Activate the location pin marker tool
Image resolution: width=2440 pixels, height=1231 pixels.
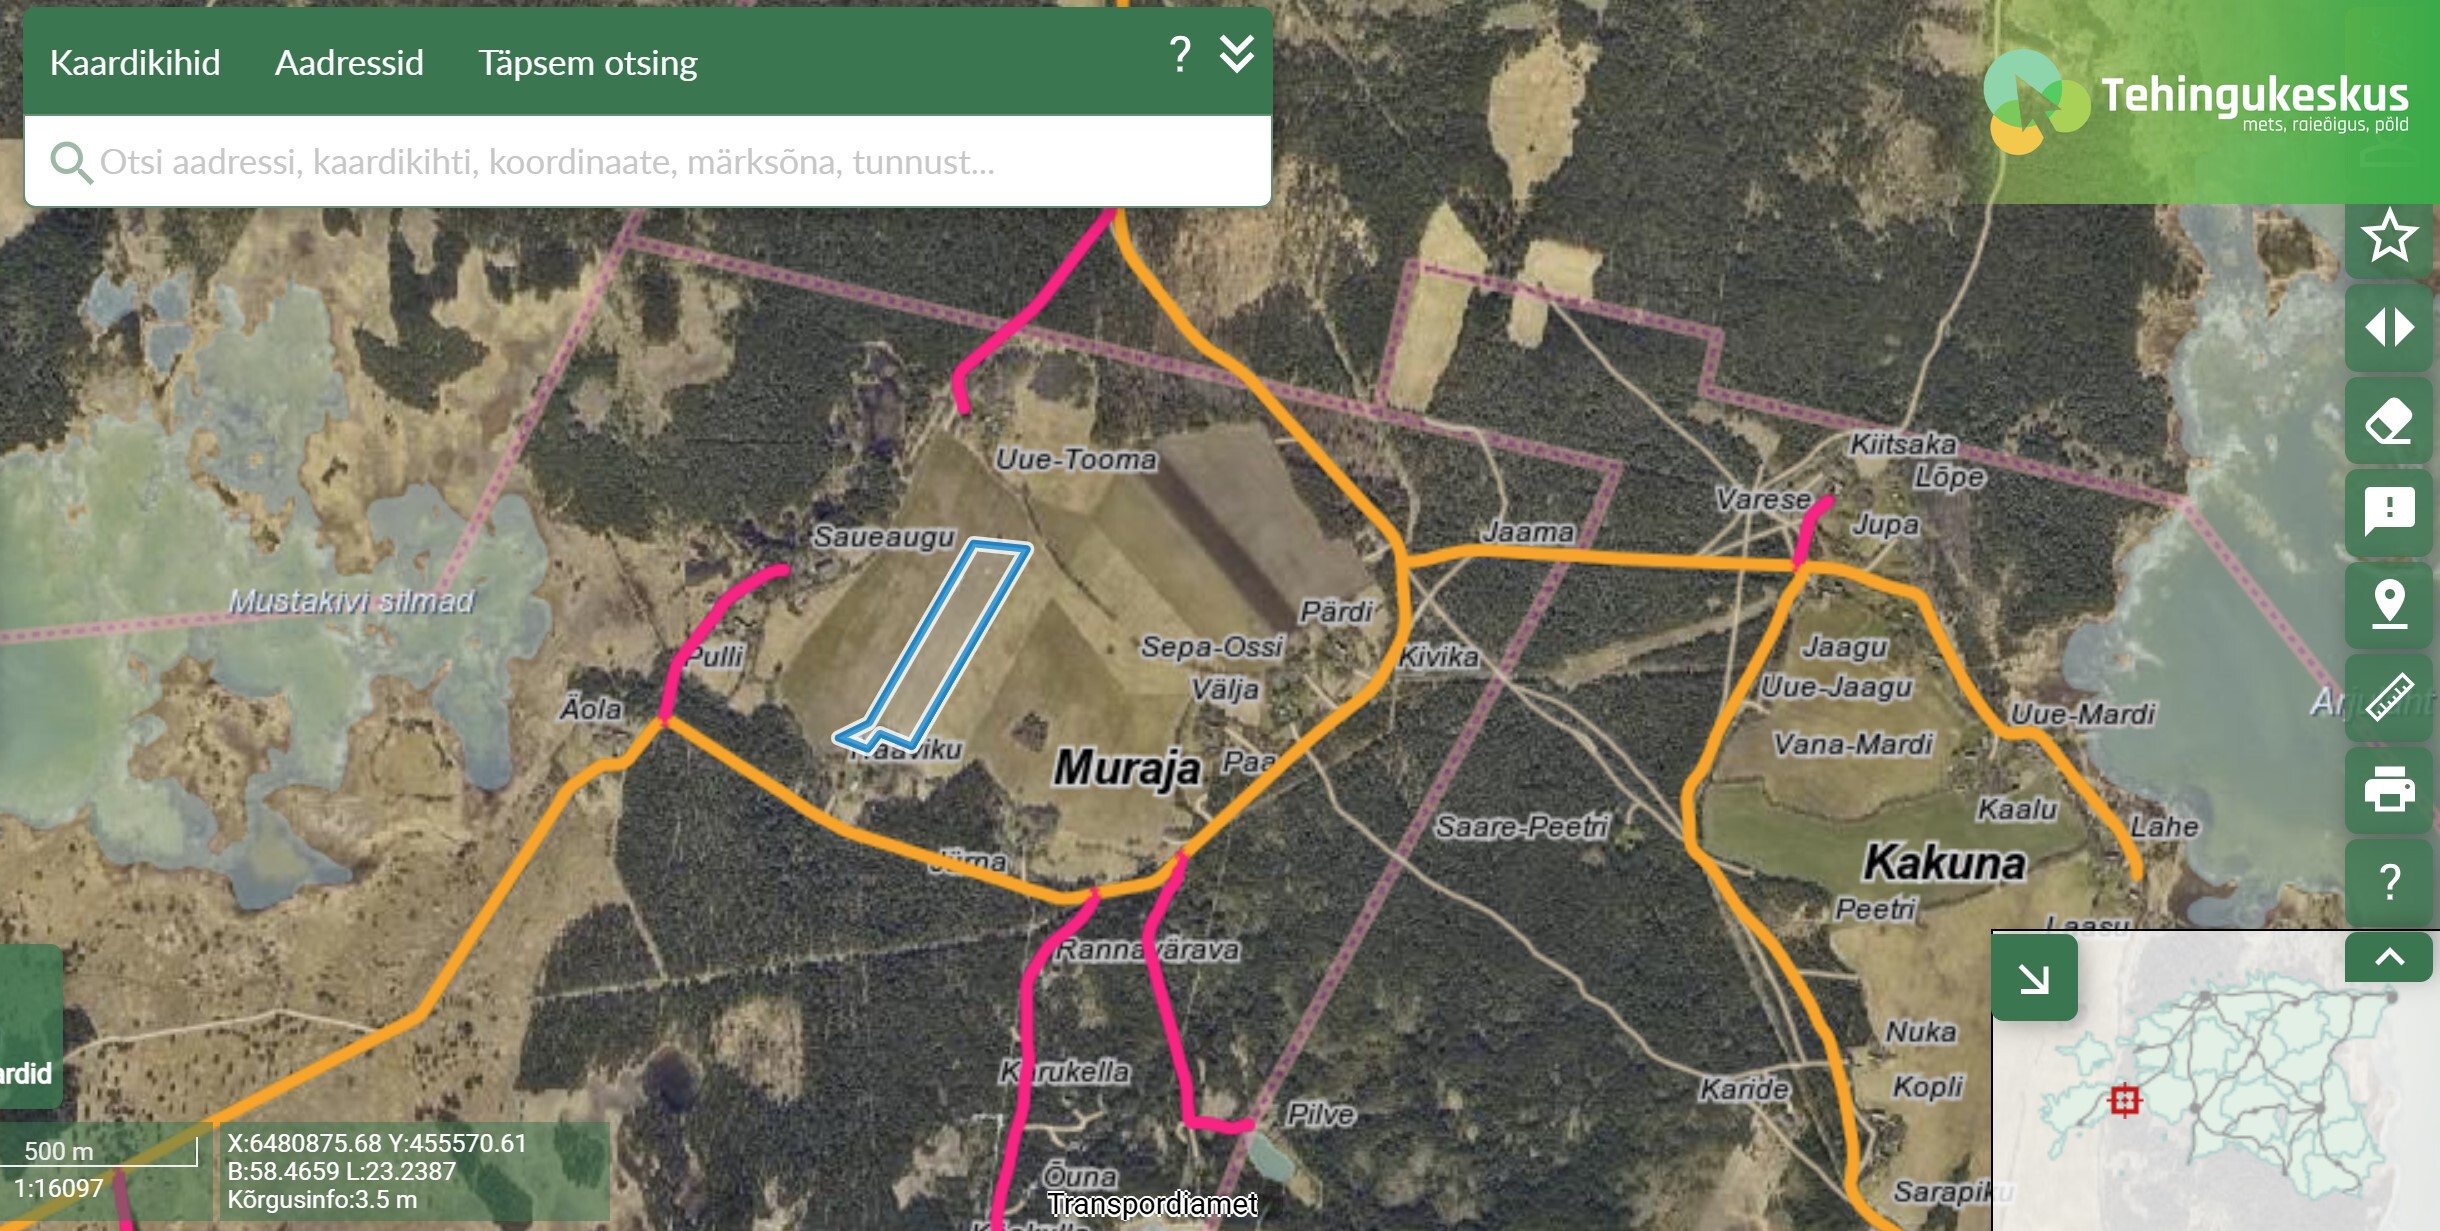2389,605
